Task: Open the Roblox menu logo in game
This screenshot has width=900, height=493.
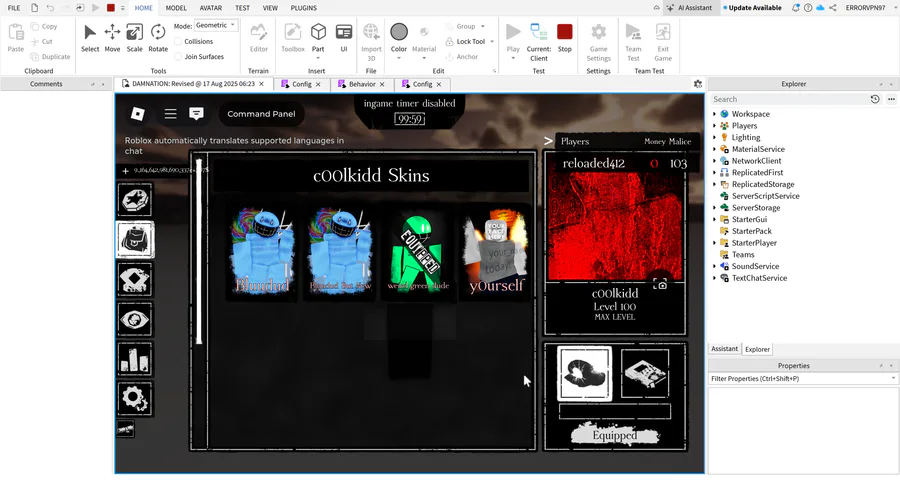Action: pos(138,114)
